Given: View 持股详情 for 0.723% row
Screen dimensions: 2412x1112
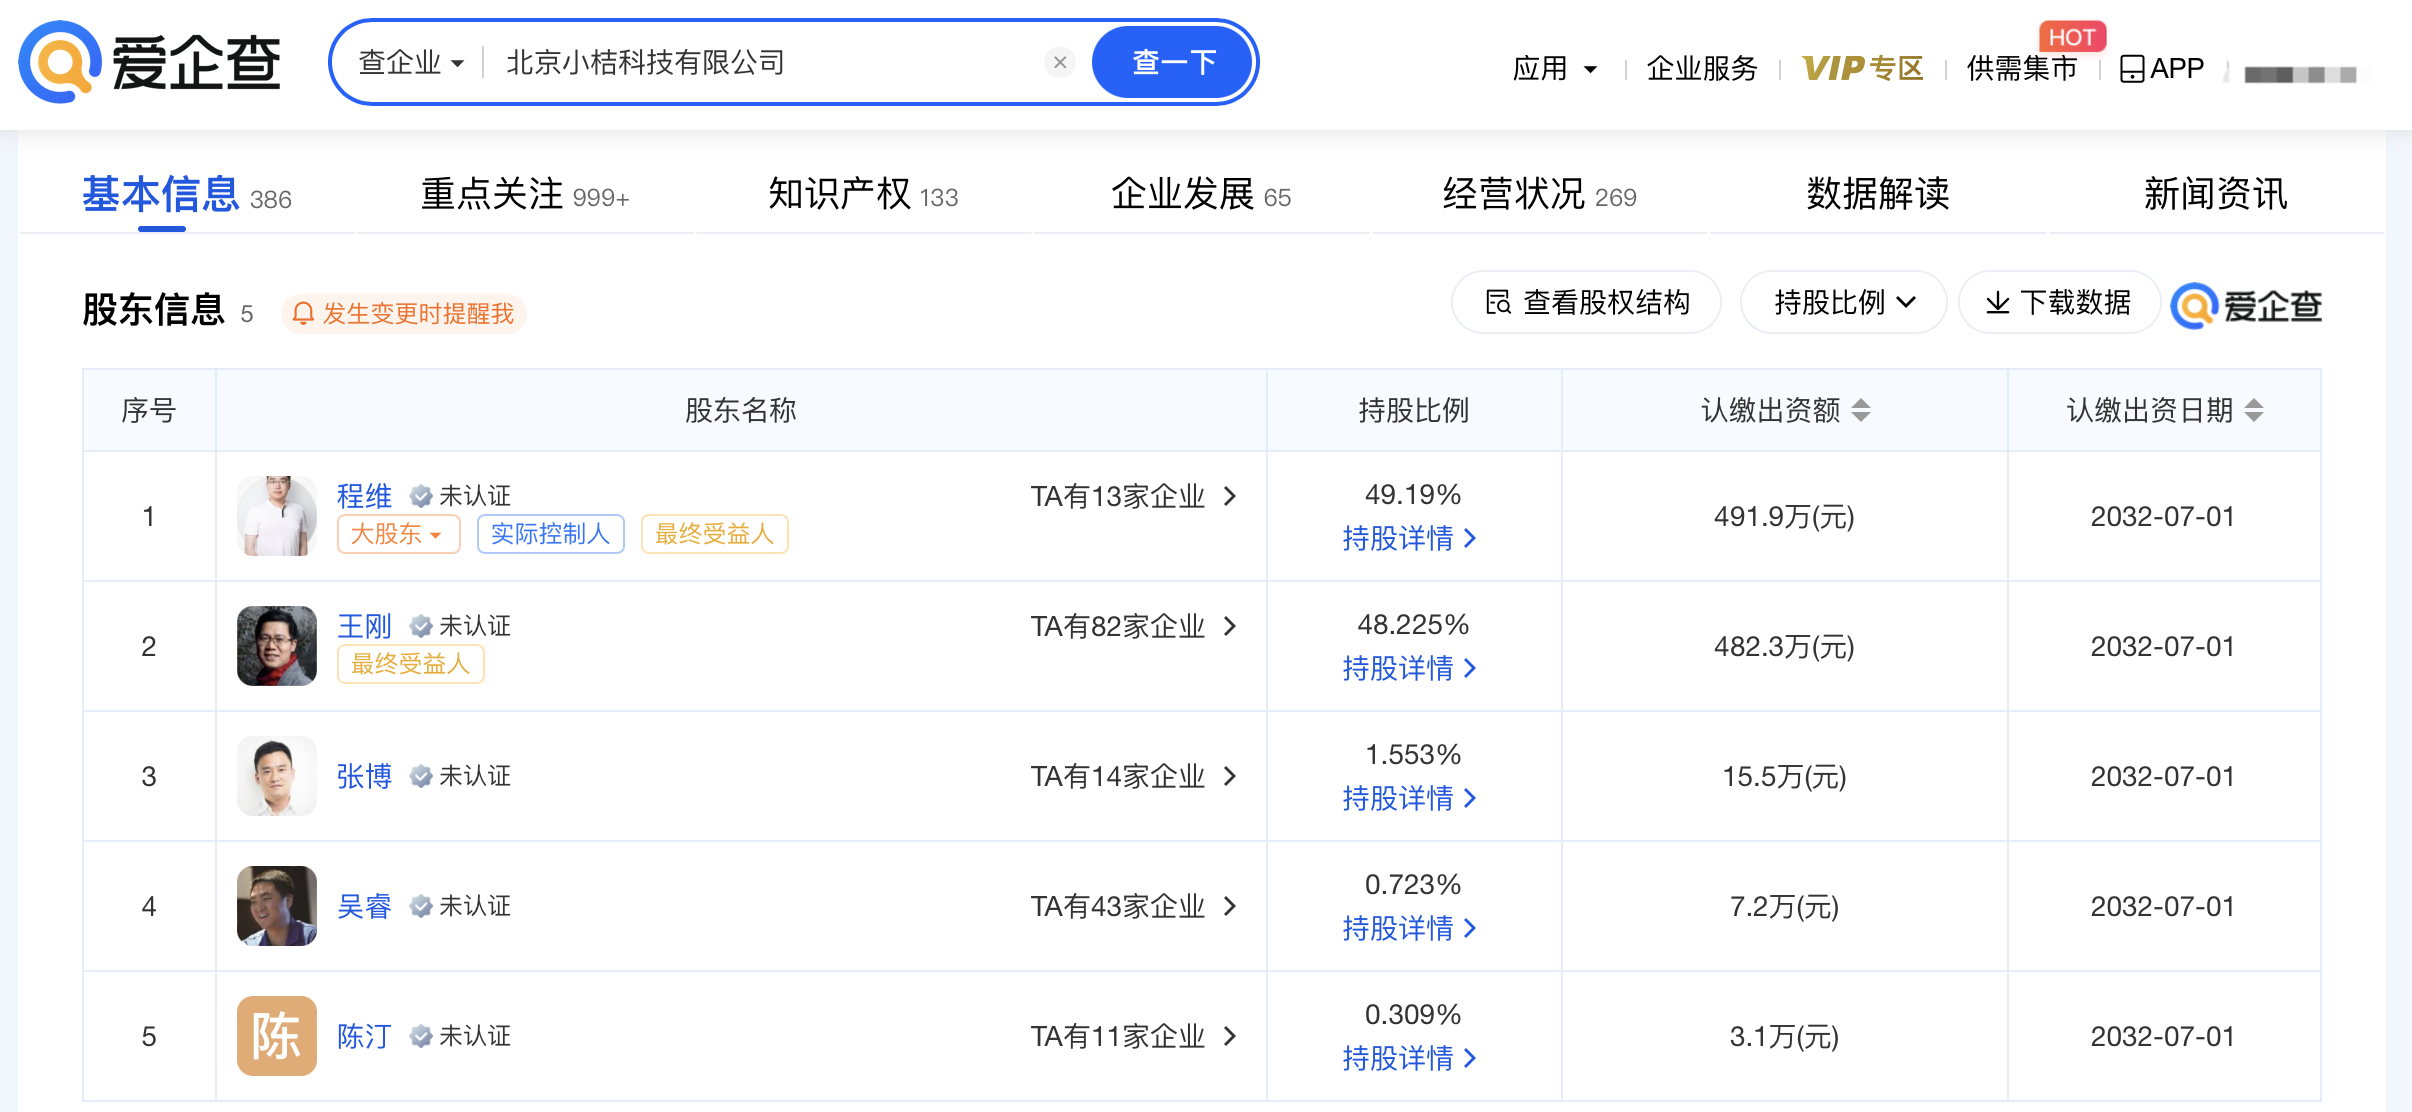Looking at the screenshot, I should (x=1409, y=928).
